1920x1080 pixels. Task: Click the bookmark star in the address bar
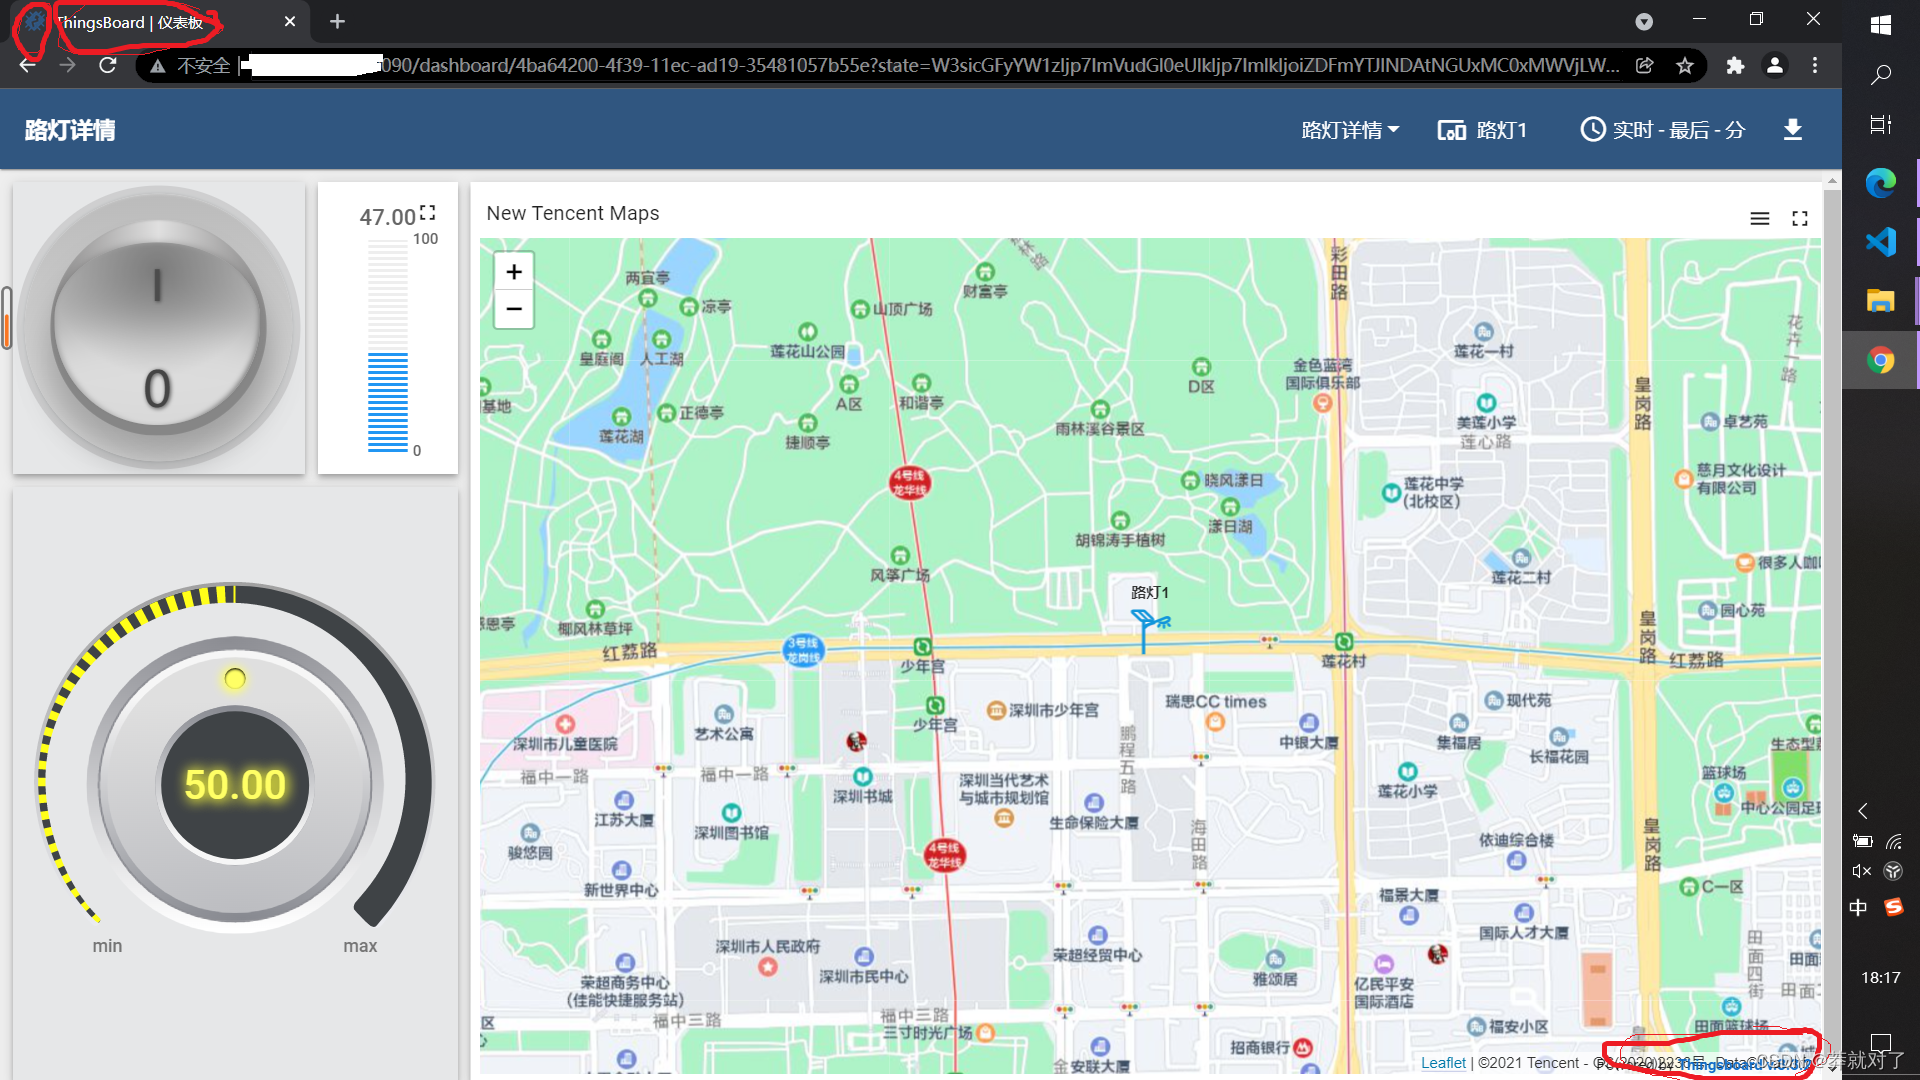tap(1685, 65)
